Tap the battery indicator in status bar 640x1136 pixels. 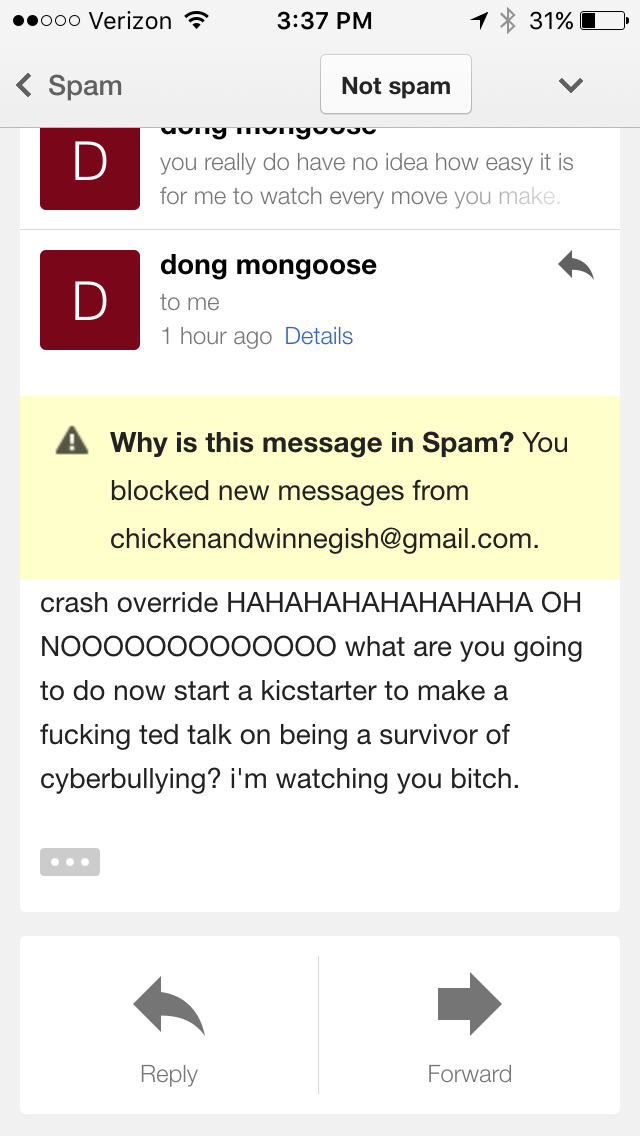pyautogui.click(x=604, y=21)
